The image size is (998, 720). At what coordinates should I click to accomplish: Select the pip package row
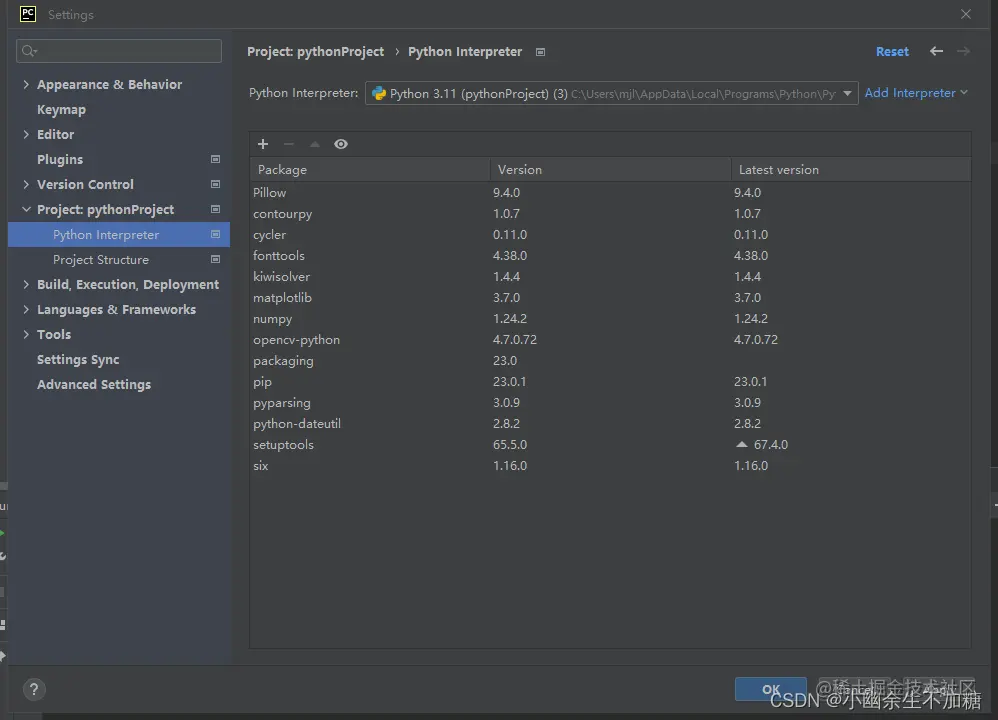coord(610,381)
